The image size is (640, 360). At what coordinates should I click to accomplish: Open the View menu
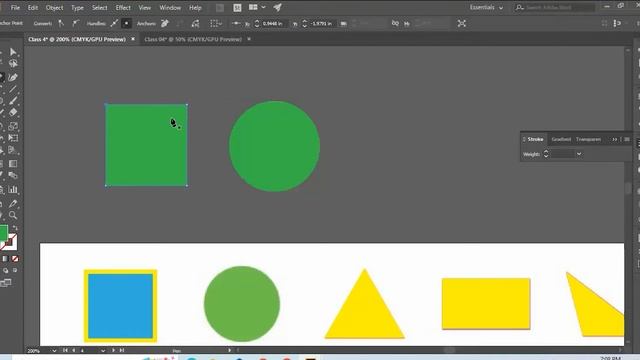(x=144, y=8)
